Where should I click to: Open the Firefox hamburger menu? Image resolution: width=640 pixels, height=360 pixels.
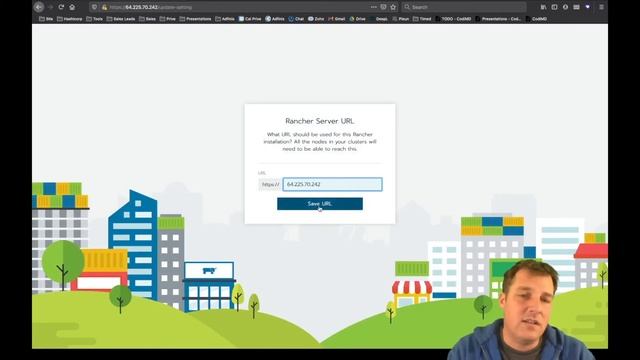(x=601, y=7)
